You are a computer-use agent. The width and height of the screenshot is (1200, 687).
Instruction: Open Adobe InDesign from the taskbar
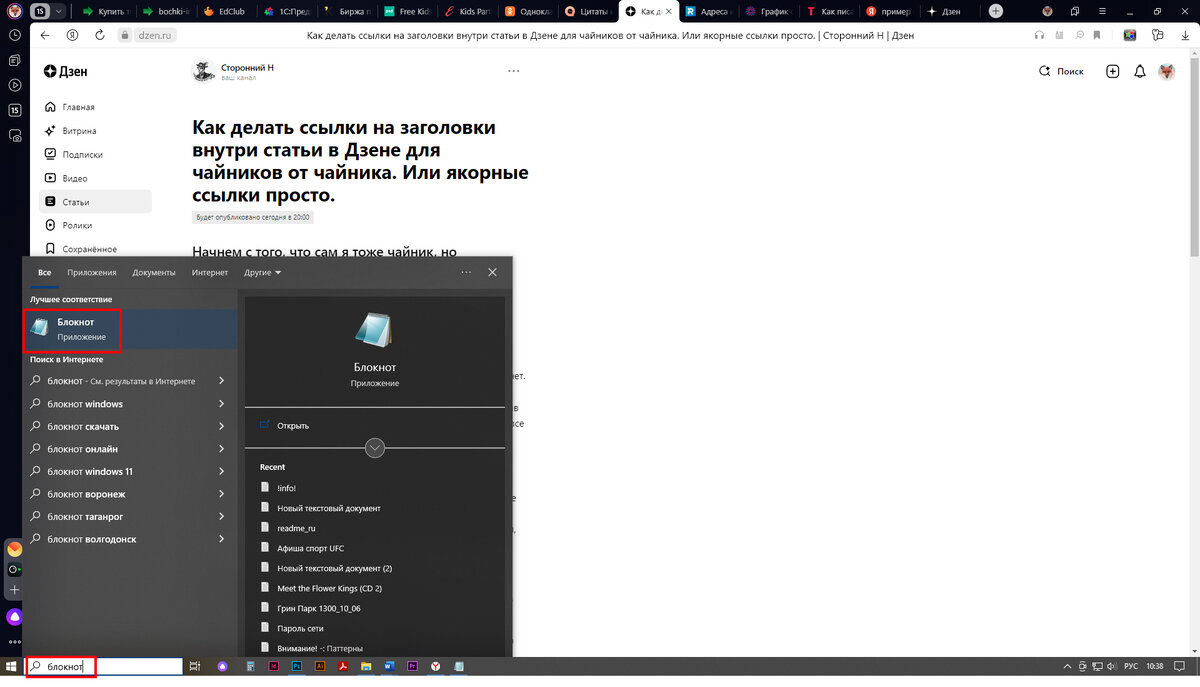[274, 666]
